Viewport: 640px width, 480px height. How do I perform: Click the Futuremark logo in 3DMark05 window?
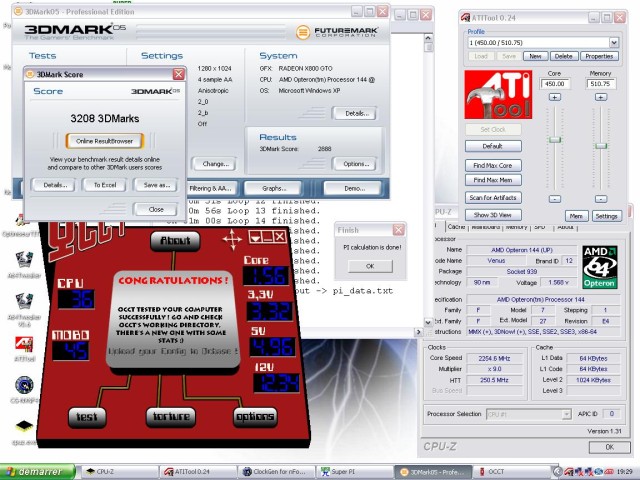tap(337, 32)
